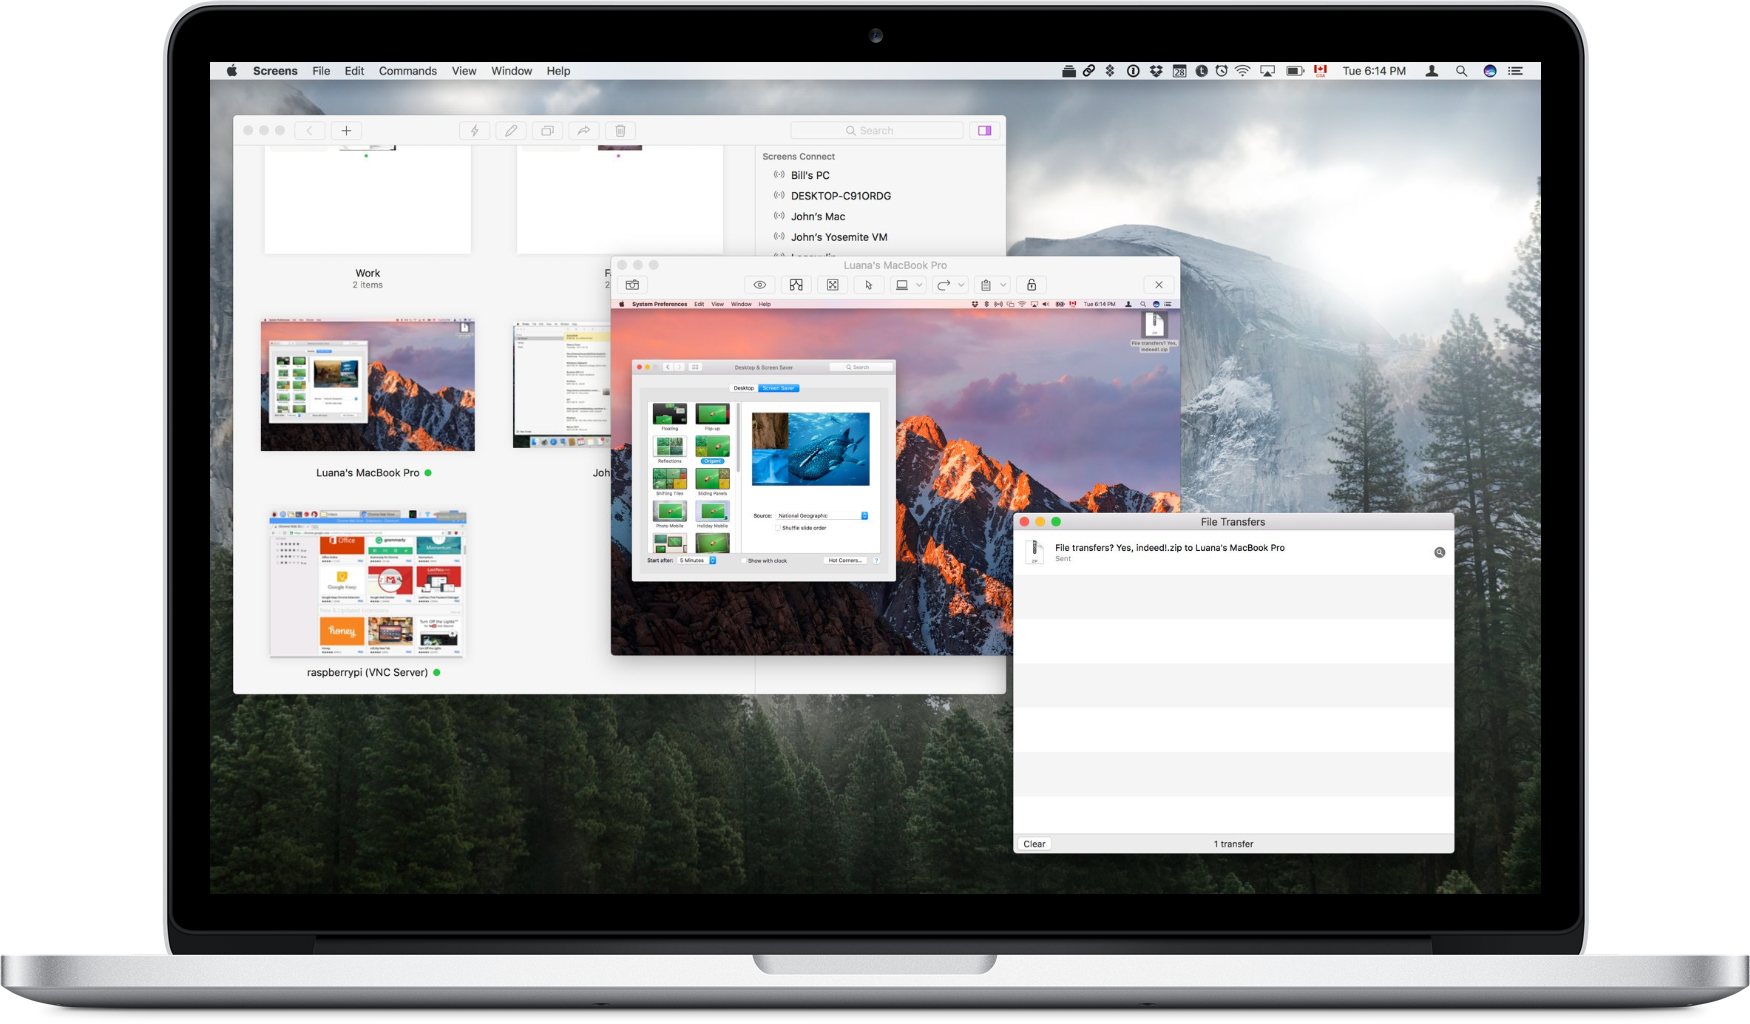The image size is (1750, 1024).
Task: Toggle view-only mode with the eye icon
Action: pos(758,284)
